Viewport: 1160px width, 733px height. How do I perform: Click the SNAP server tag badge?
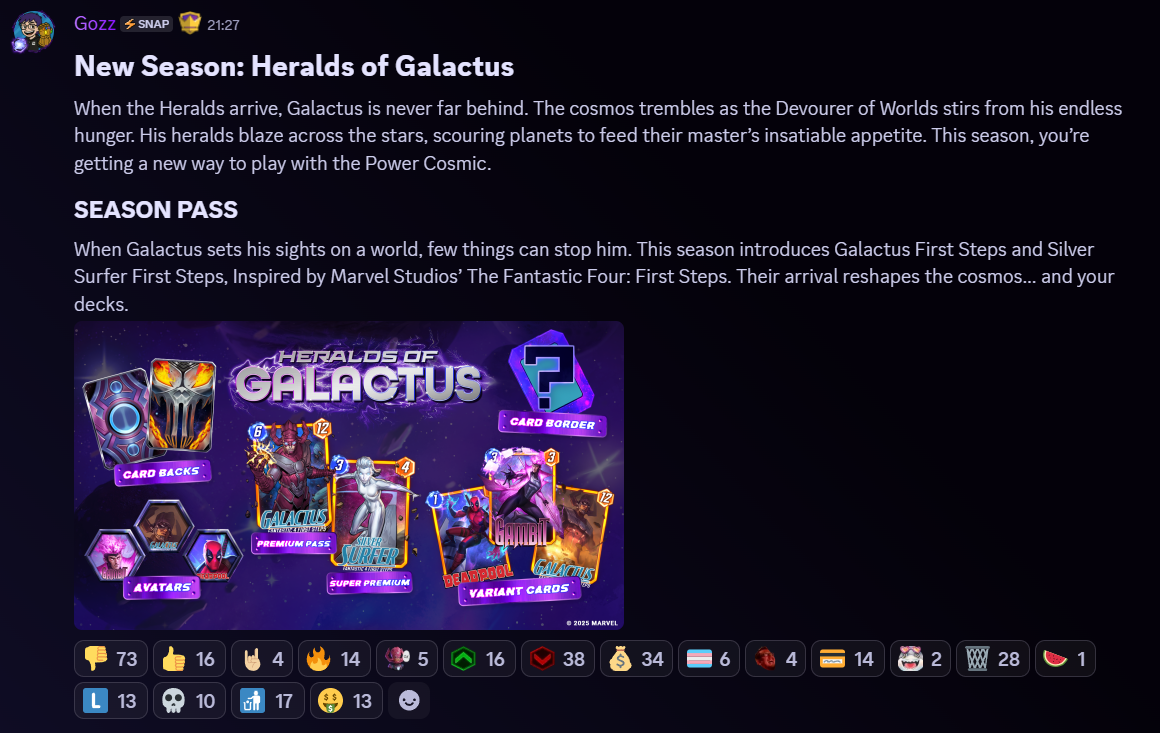click(146, 24)
